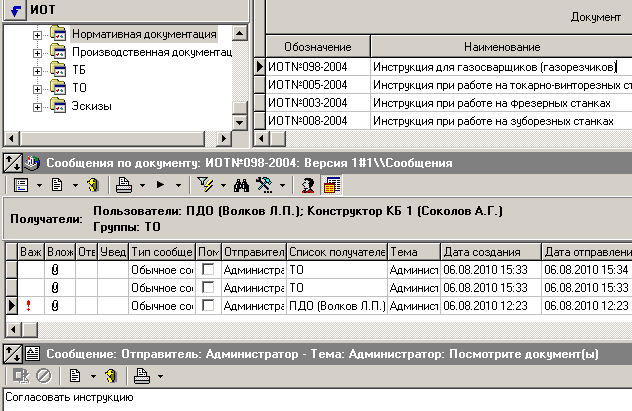
Task: Click the down arrow of the tree scrollbar
Action: click(x=238, y=122)
